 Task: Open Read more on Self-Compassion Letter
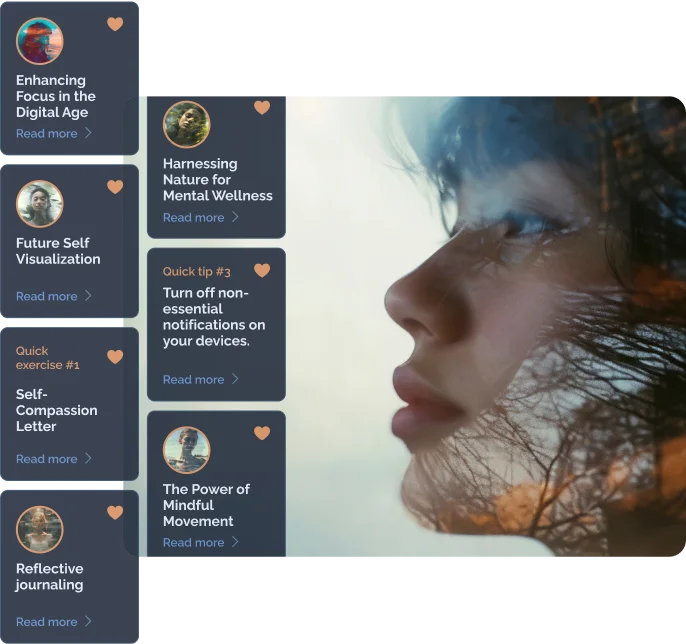coord(46,459)
